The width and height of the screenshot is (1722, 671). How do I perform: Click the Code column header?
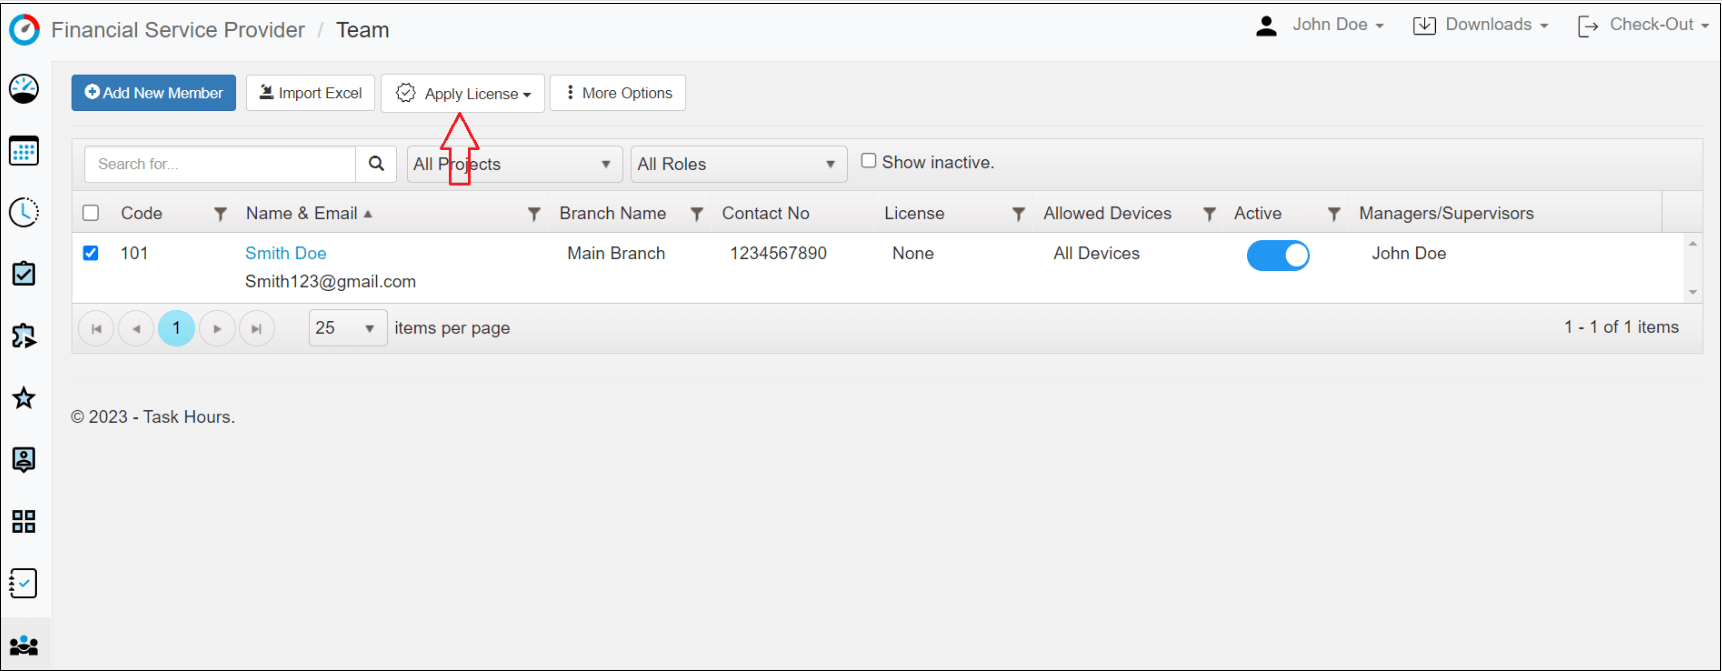(142, 213)
